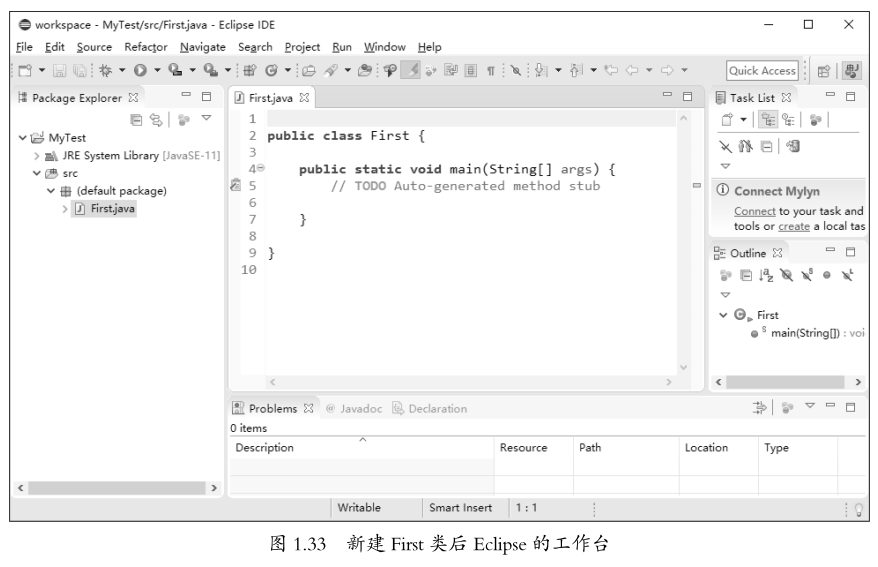Screen dimensions: 878x567
Task: Click line 4 folding marker in editor
Action: pos(261,168)
